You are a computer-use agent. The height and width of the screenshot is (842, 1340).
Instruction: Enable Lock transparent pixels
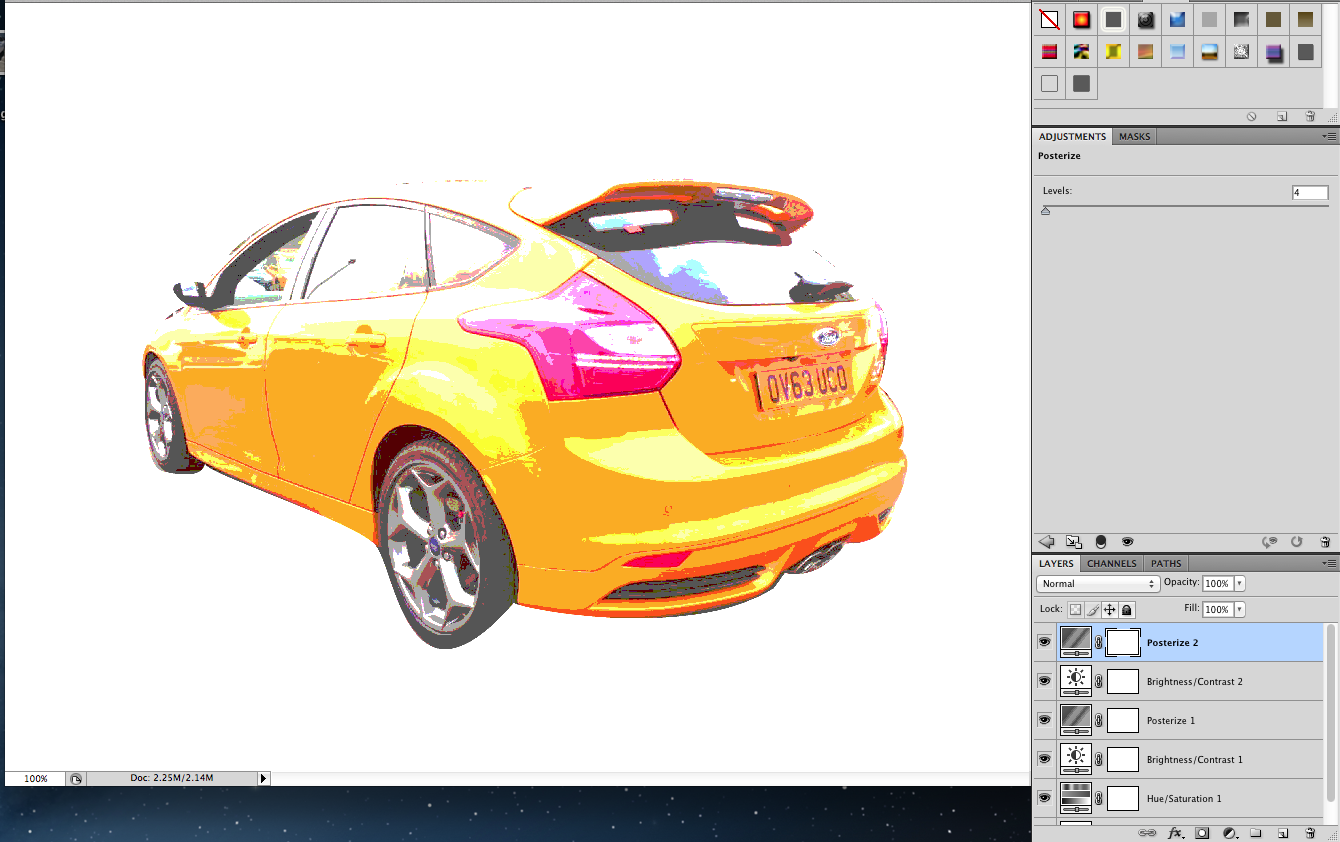point(1076,609)
